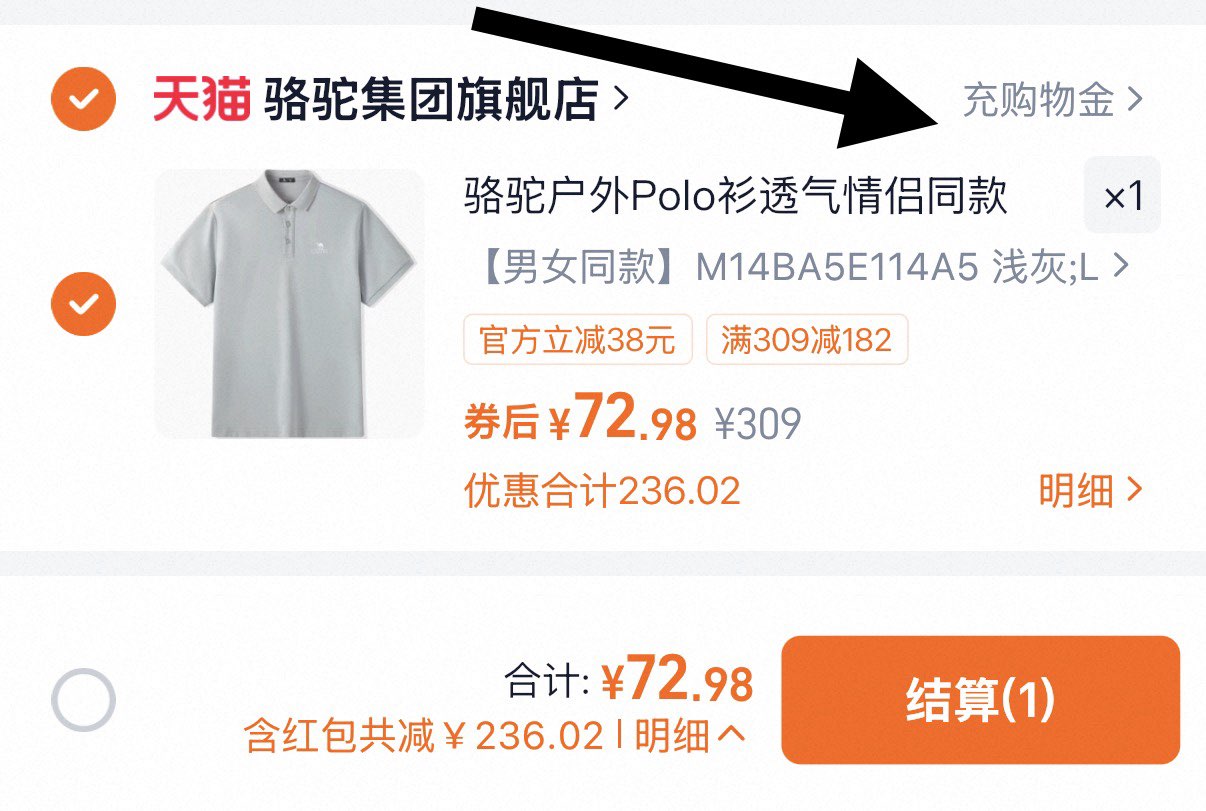This screenshot has width=1206, height=811.
Task: Open the gray Polo shirt thumbnail
Action: tap(290, 303)
